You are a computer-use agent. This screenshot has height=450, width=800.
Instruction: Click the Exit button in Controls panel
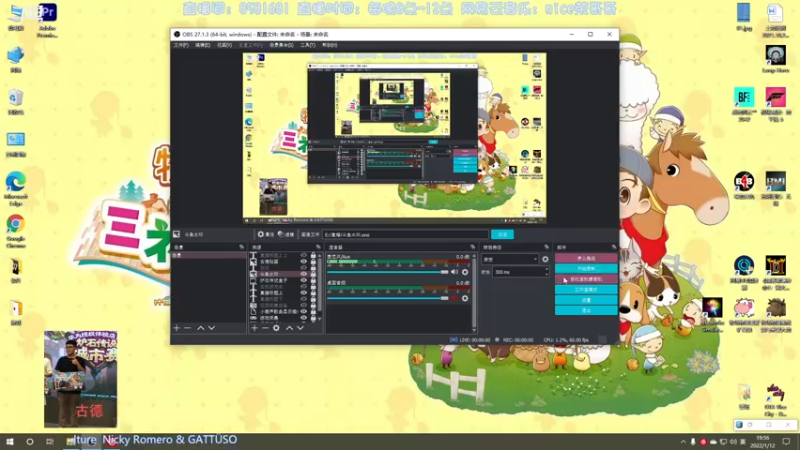coord(586,310)
